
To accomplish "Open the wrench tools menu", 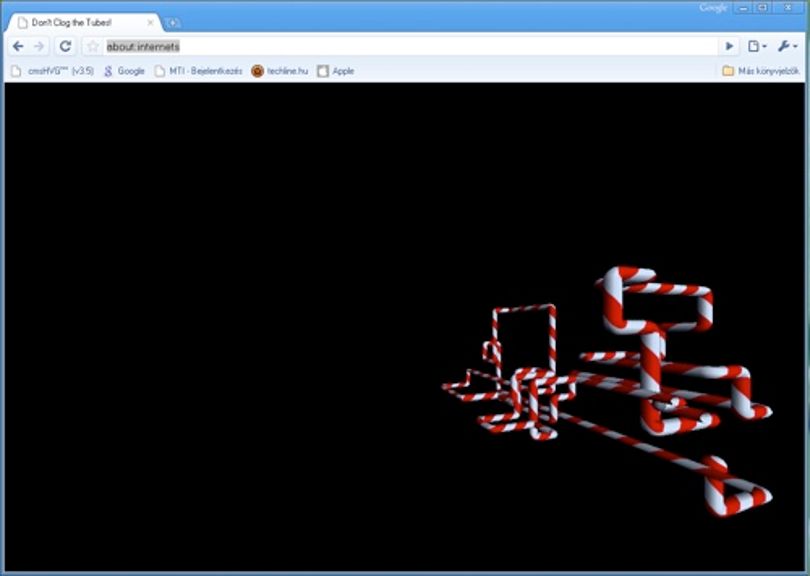I will pyautogui.click(x=787, y=46).
